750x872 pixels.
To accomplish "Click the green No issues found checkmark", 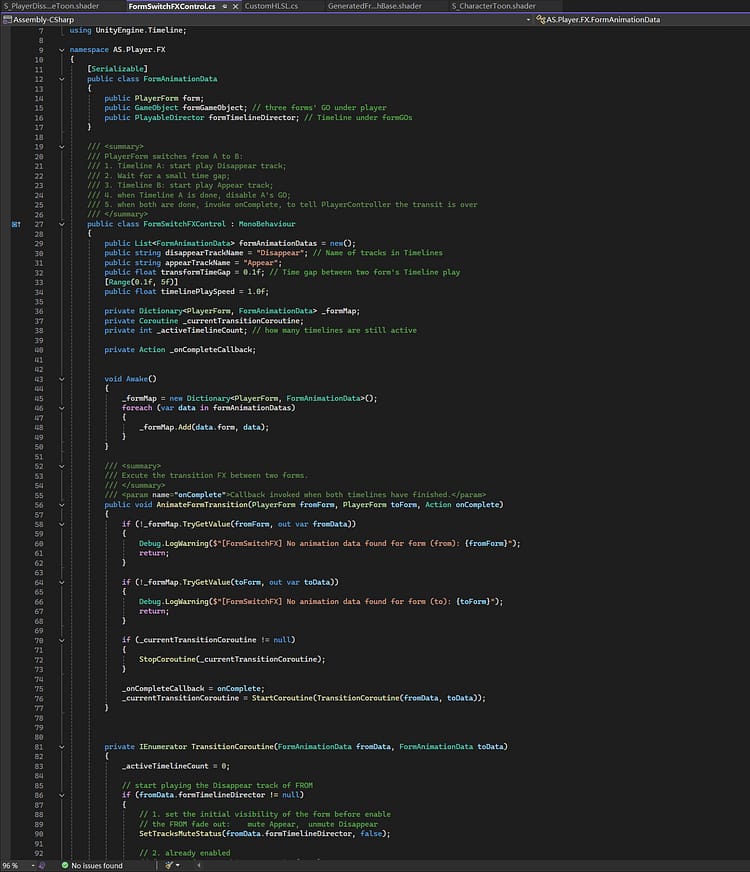I will pyautogui.click(x=65, y=865).
